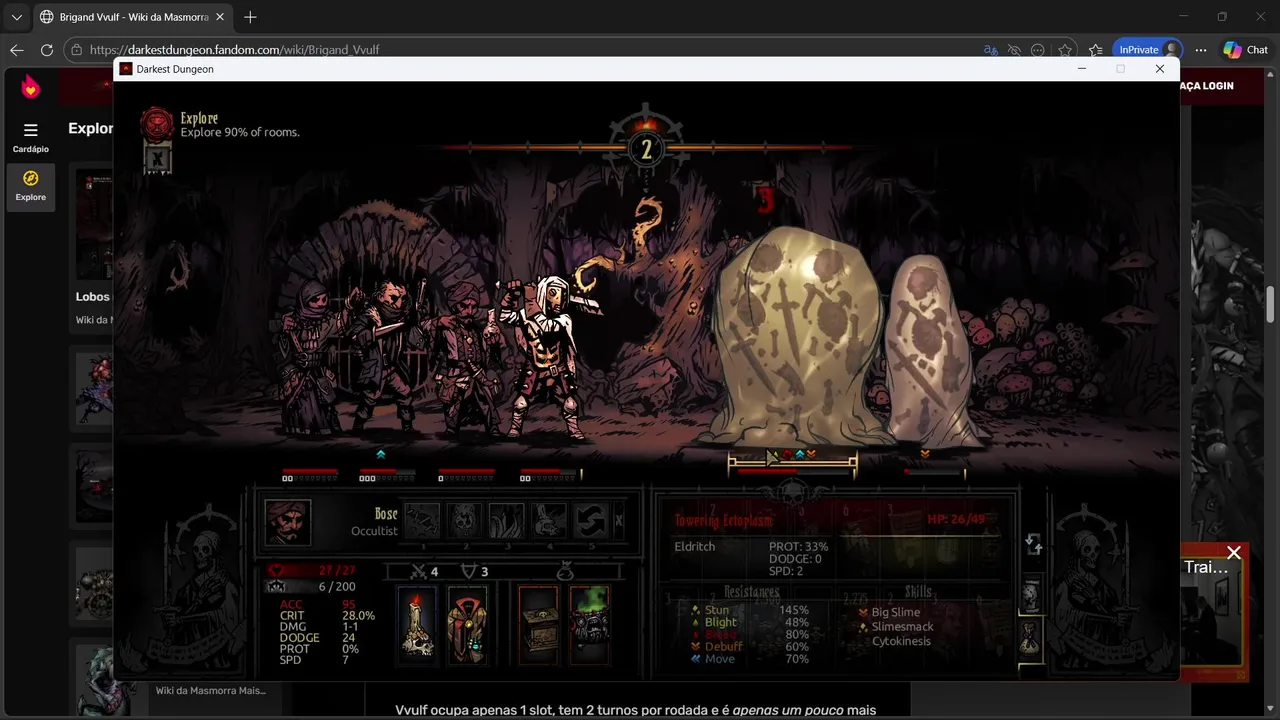Open the Copilot Chat button
Image resolution: width=1280 pixels, height=720 pixels.
1246,50
